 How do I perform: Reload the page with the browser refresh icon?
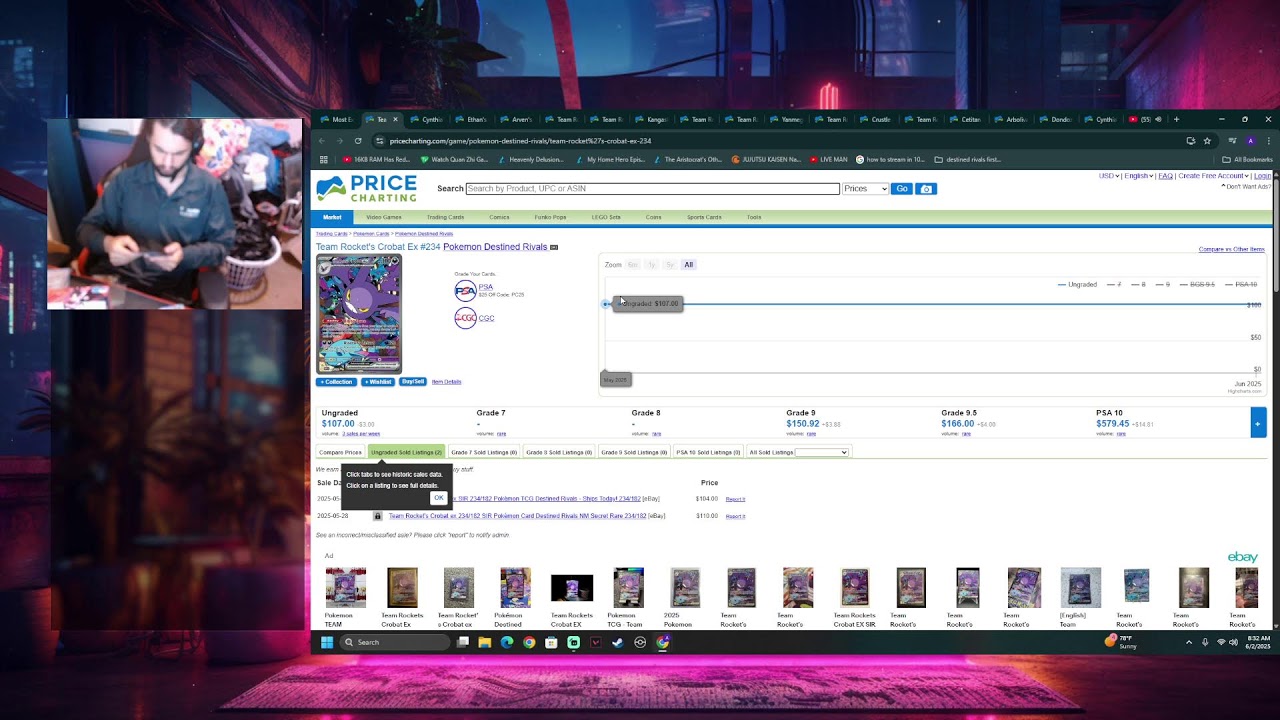[x=358, y=141]
